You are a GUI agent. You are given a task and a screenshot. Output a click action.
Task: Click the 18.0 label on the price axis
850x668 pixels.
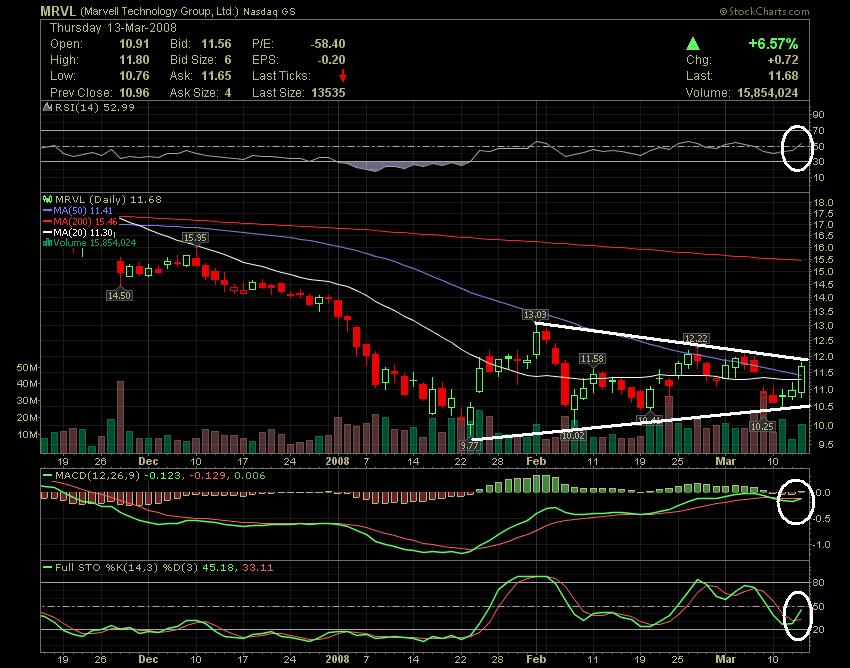pos(823,203)
